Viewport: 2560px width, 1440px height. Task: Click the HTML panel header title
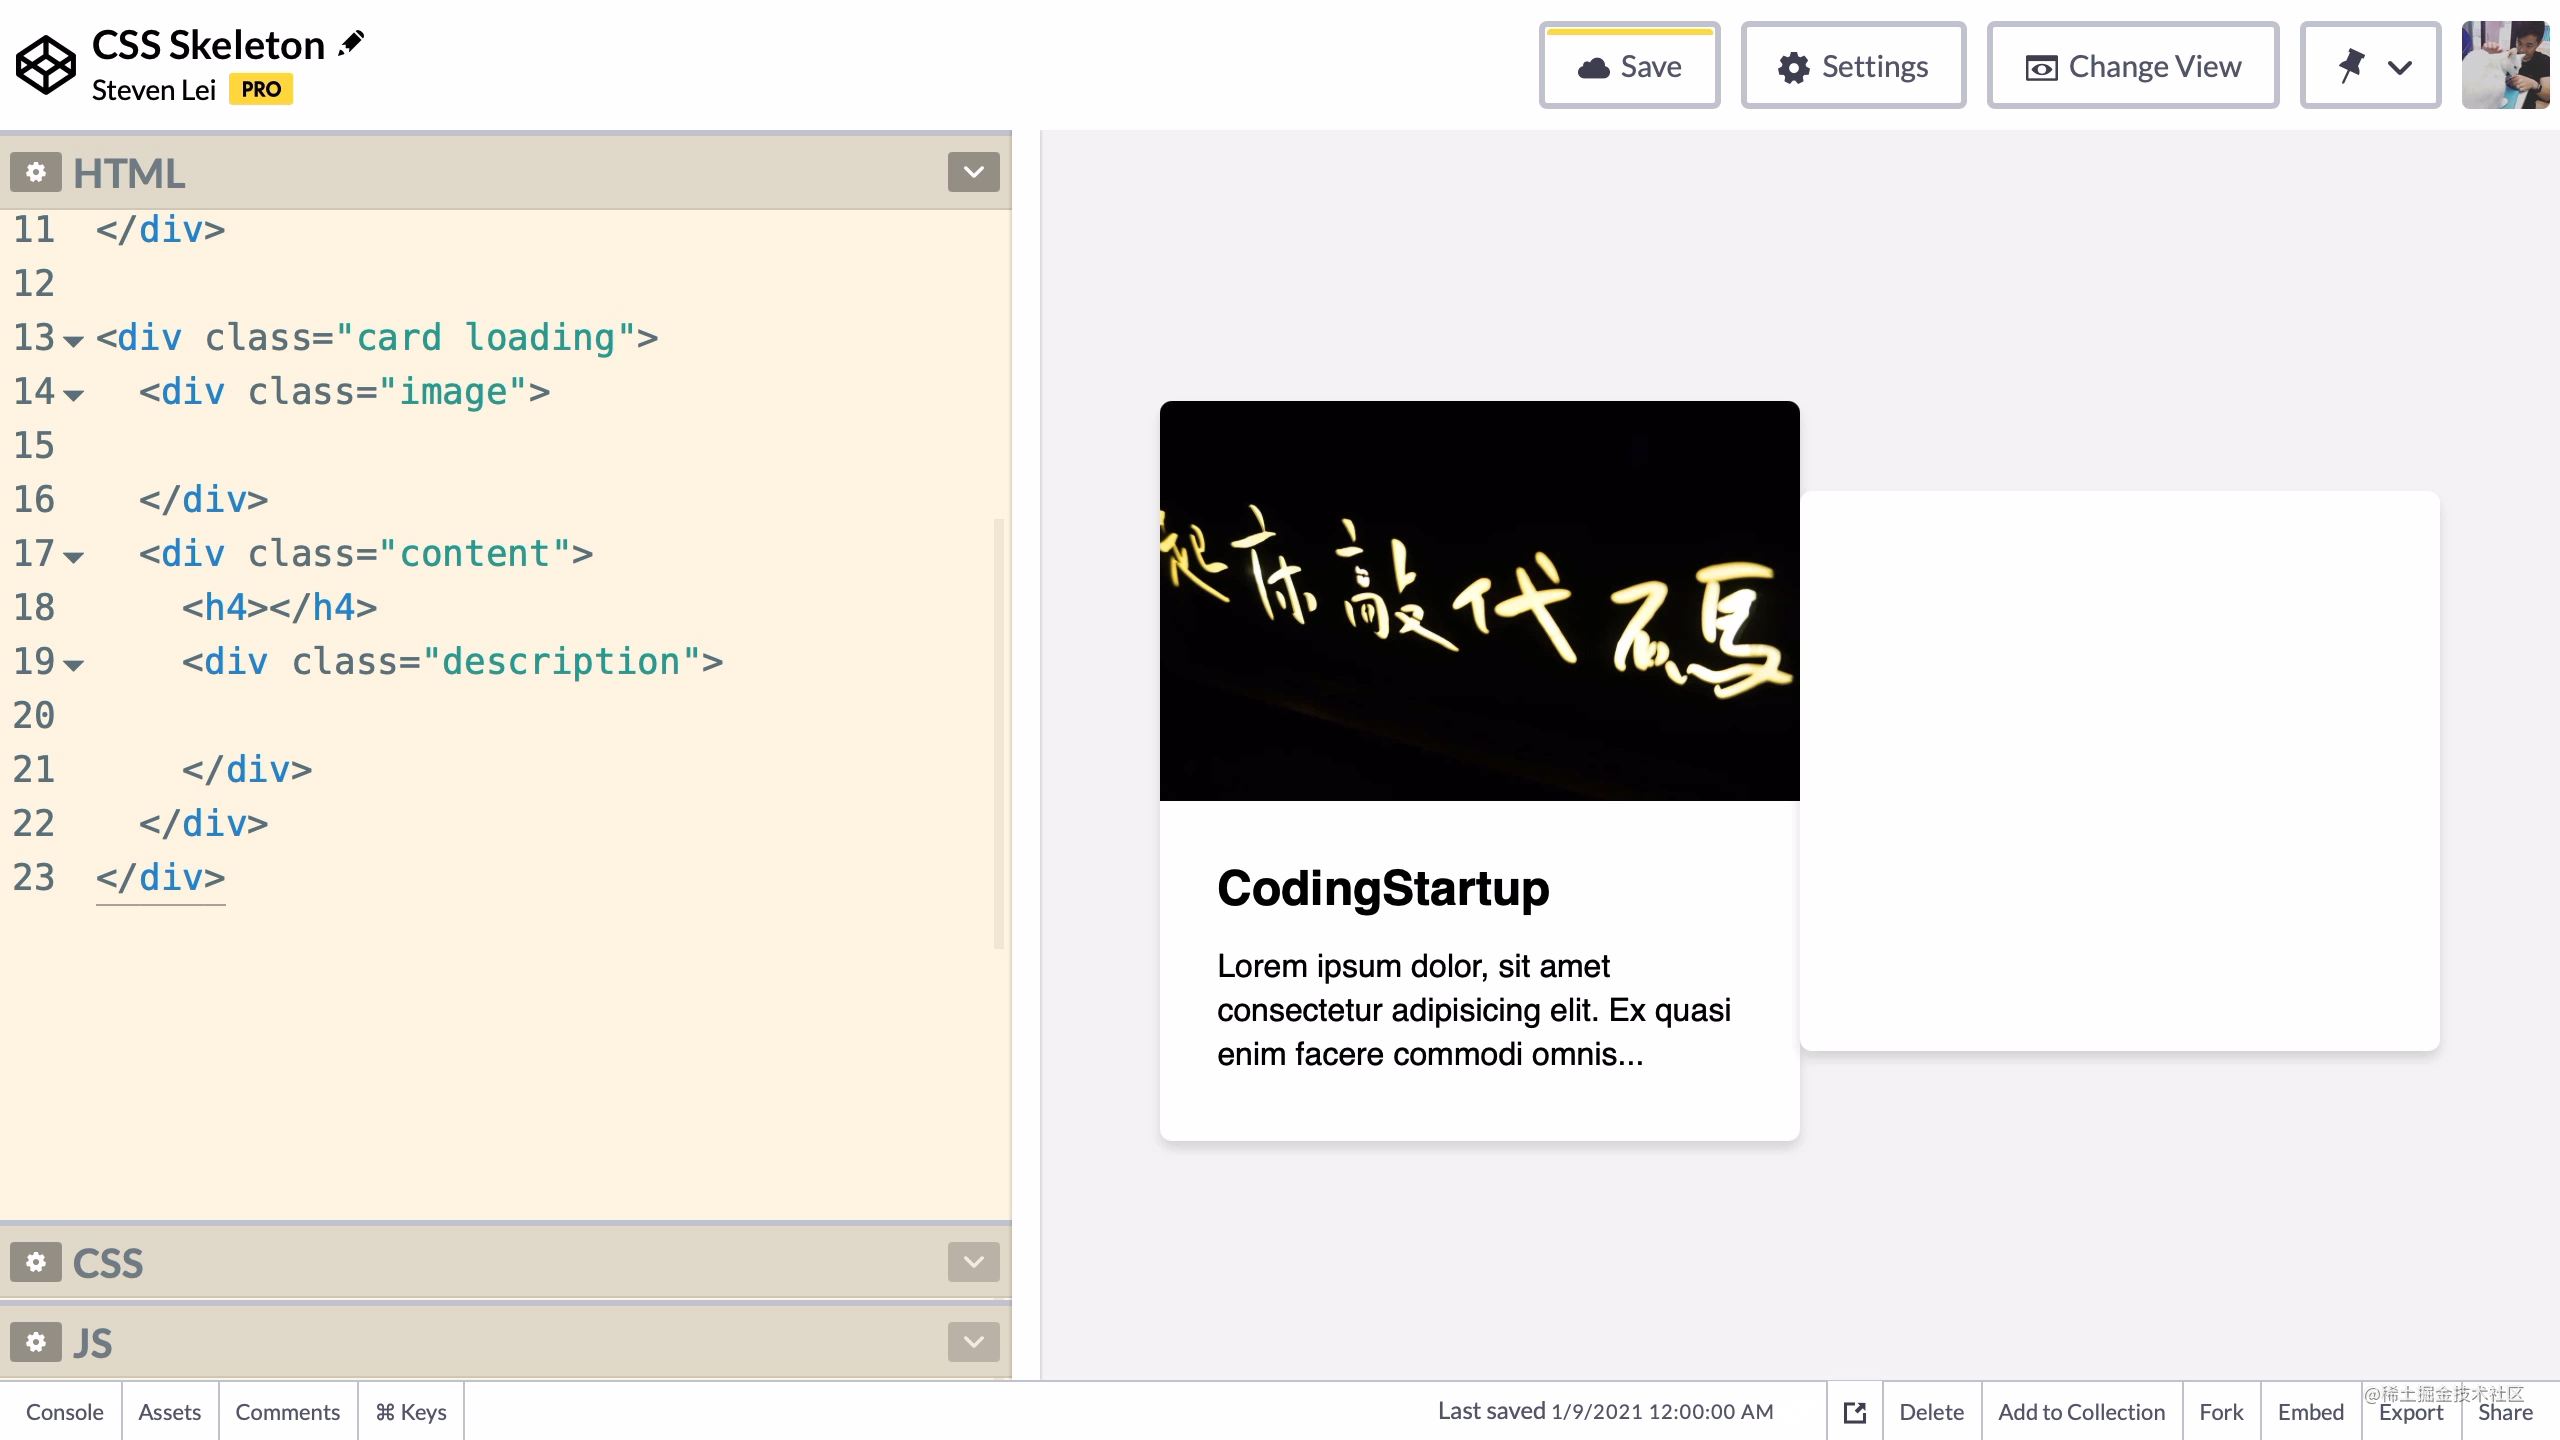129,173
